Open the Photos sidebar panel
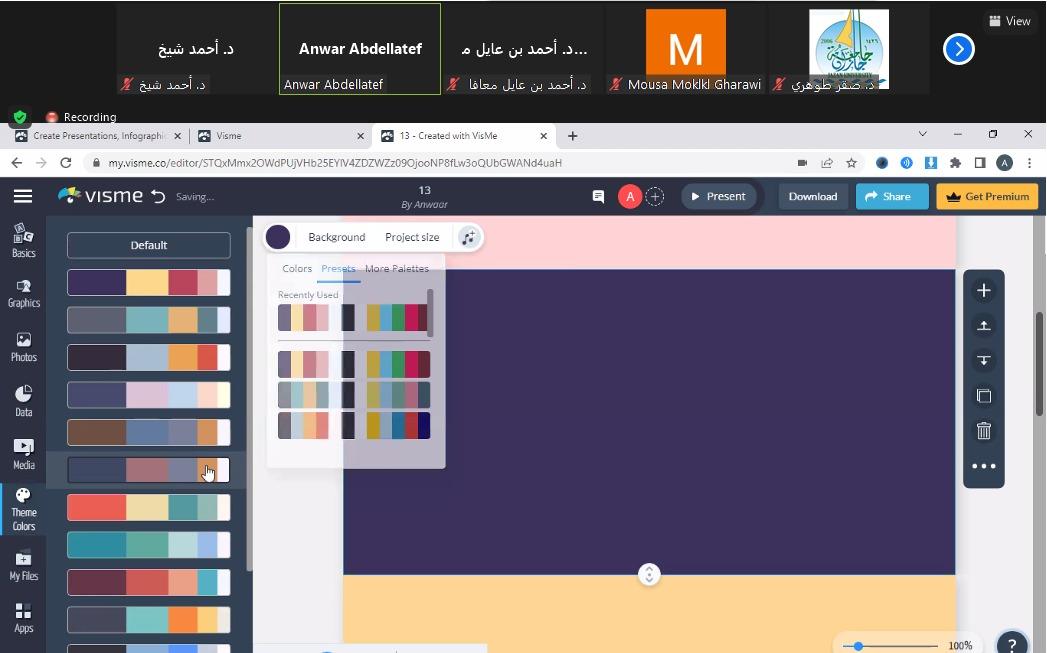Image resolution: width=1047 pixels, height=653 pixels. (23, 347)
